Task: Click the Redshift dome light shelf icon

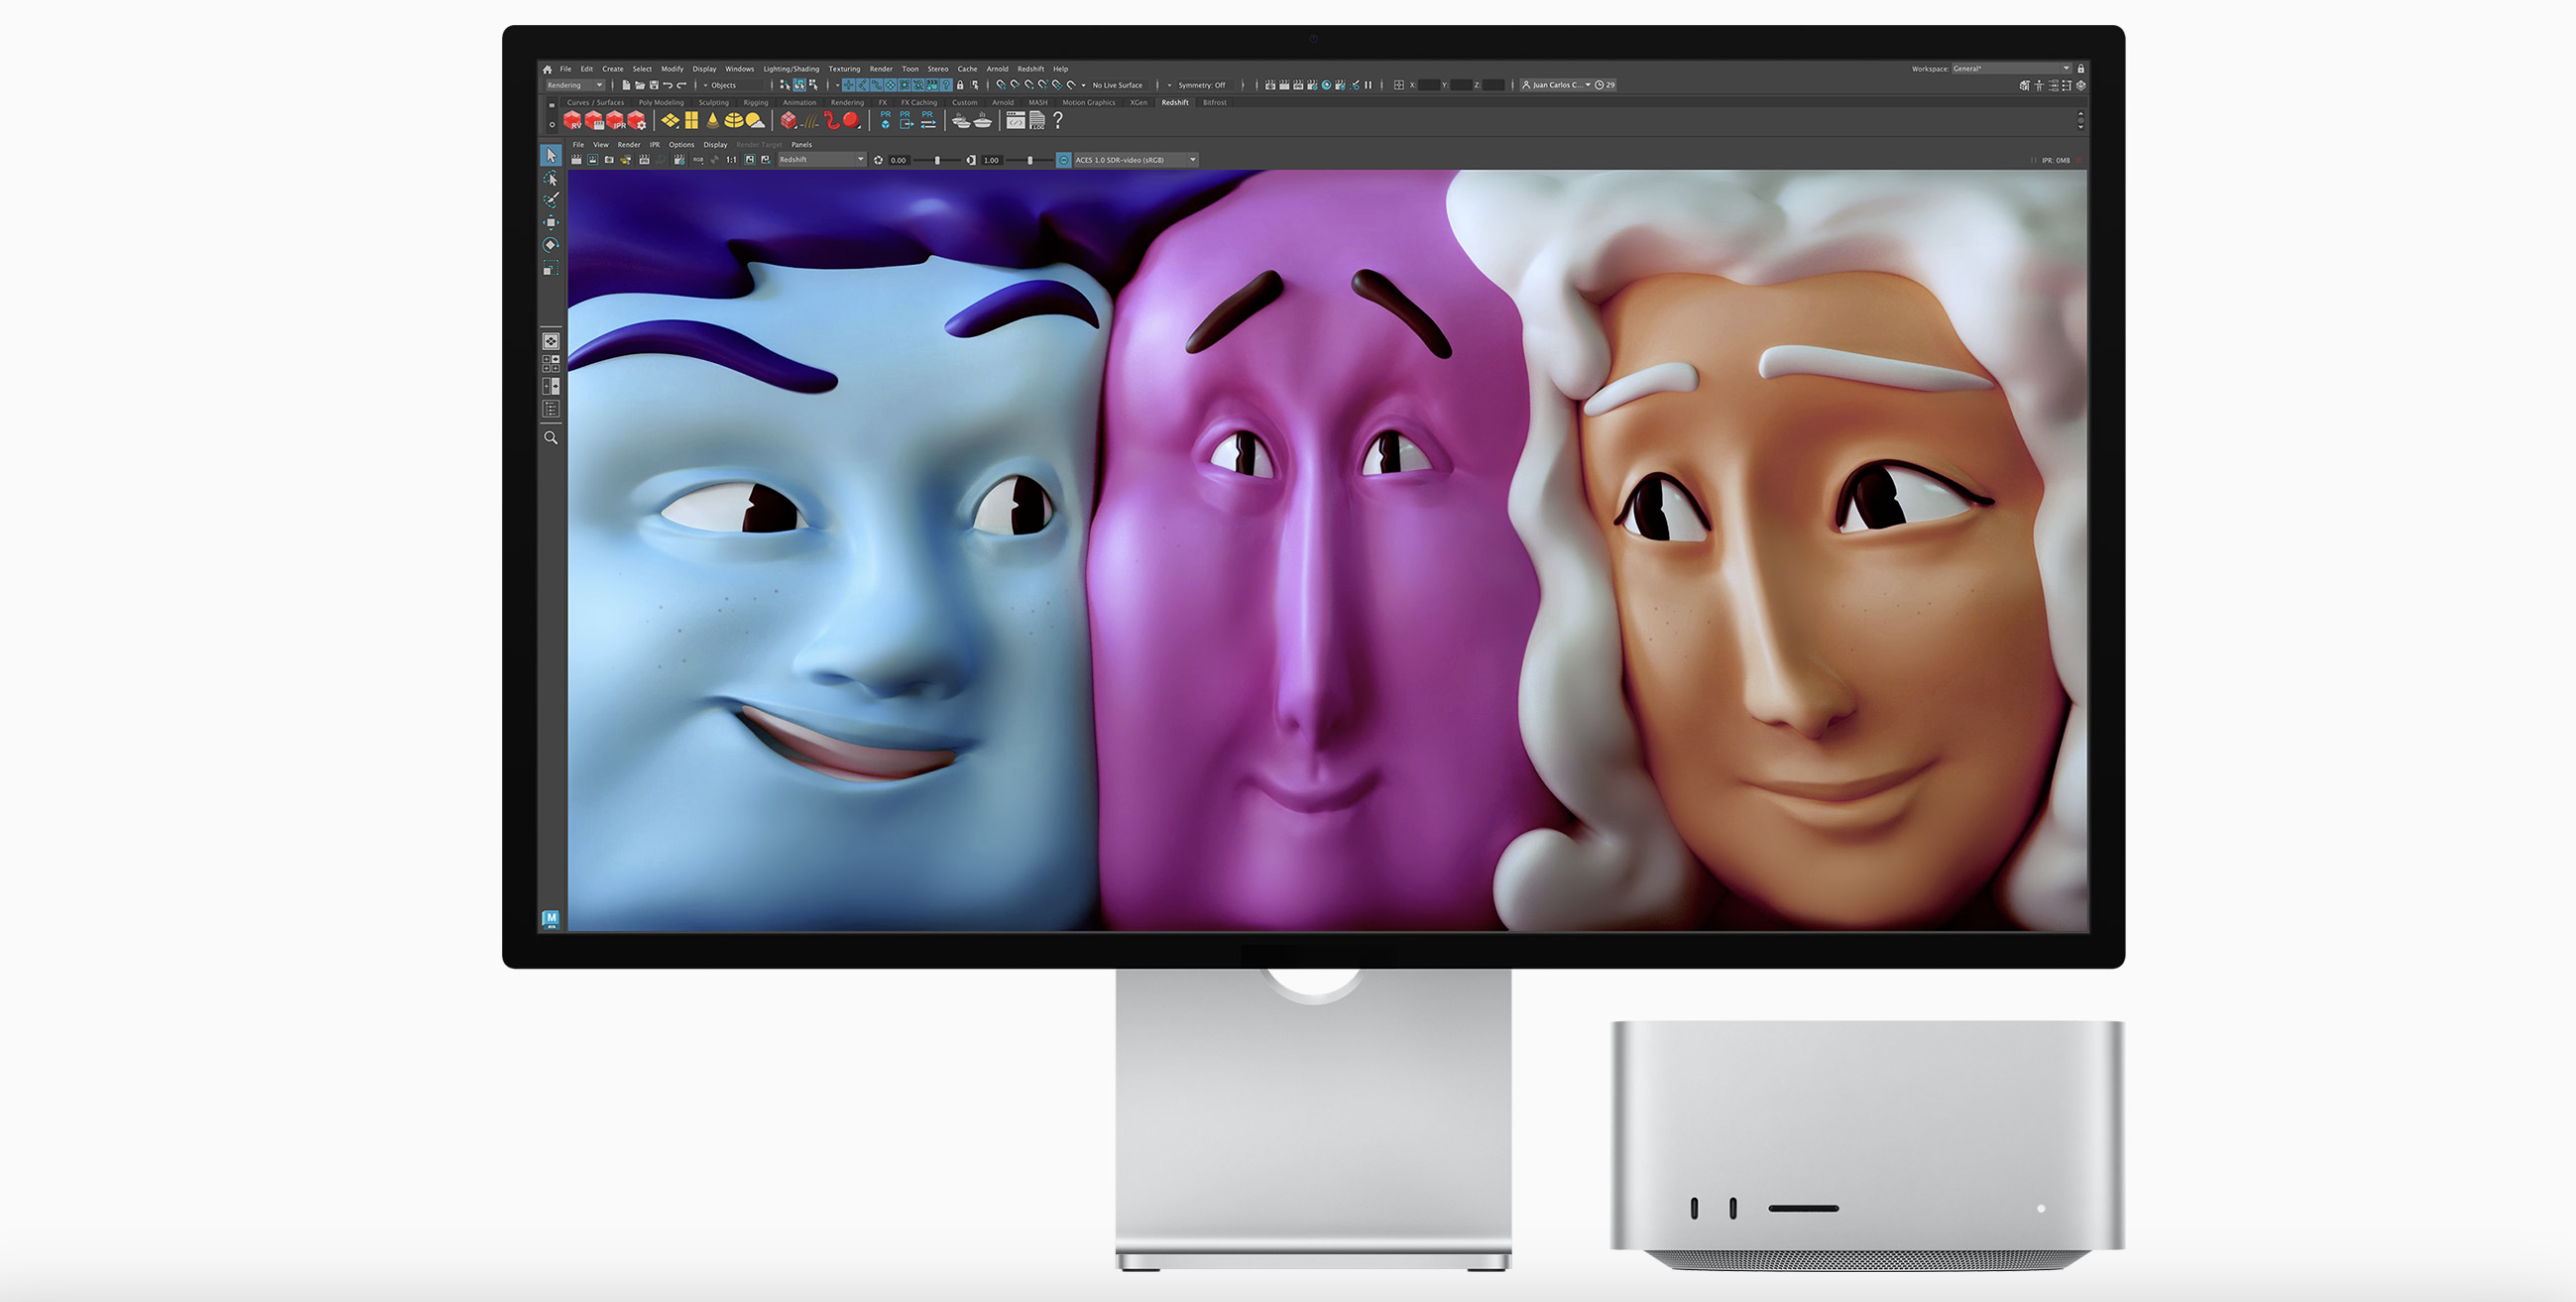Action: pyautogui.click(x=734, y=121)
